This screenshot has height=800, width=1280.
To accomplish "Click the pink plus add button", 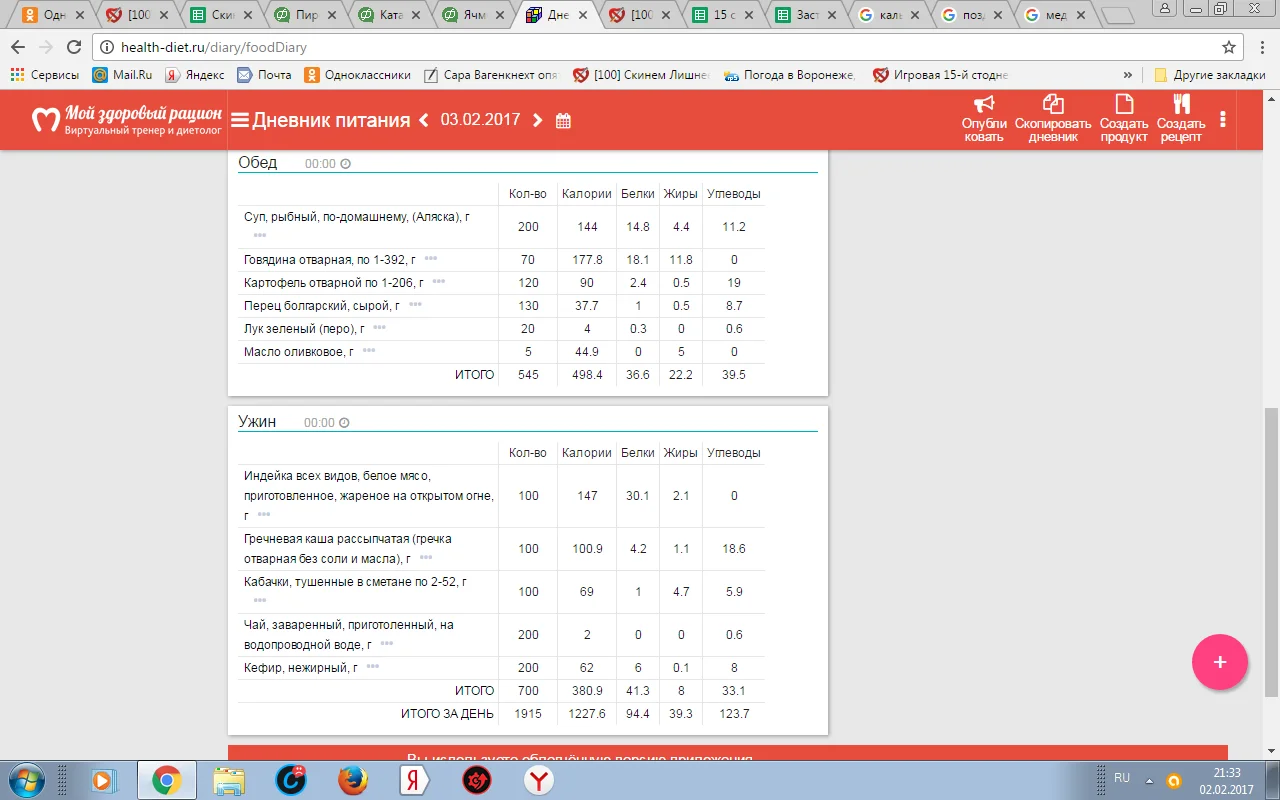I will (1220, 662).
